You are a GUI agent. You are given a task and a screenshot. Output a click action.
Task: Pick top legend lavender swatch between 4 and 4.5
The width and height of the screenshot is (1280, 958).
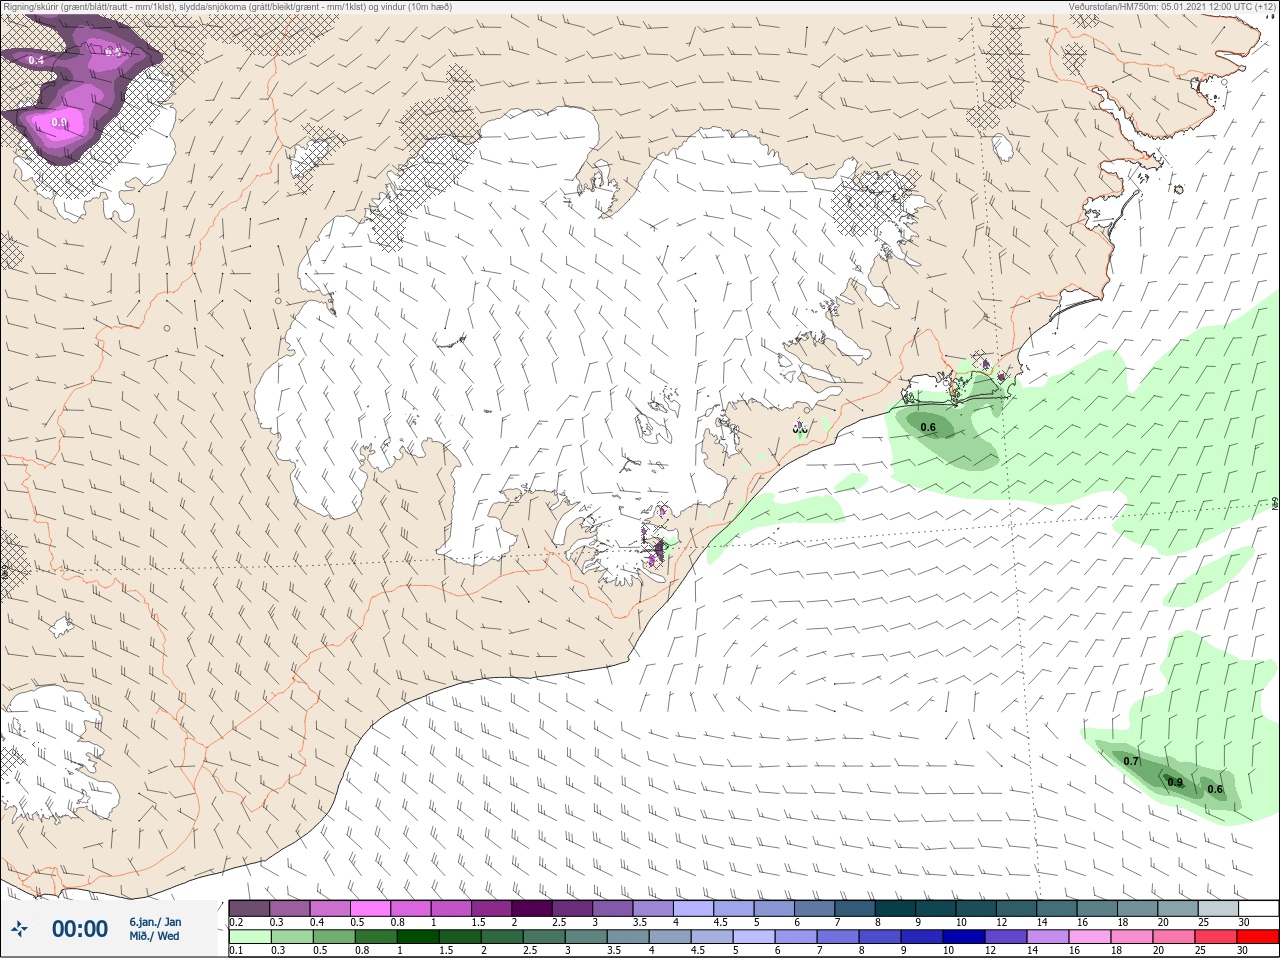(694, 908)
